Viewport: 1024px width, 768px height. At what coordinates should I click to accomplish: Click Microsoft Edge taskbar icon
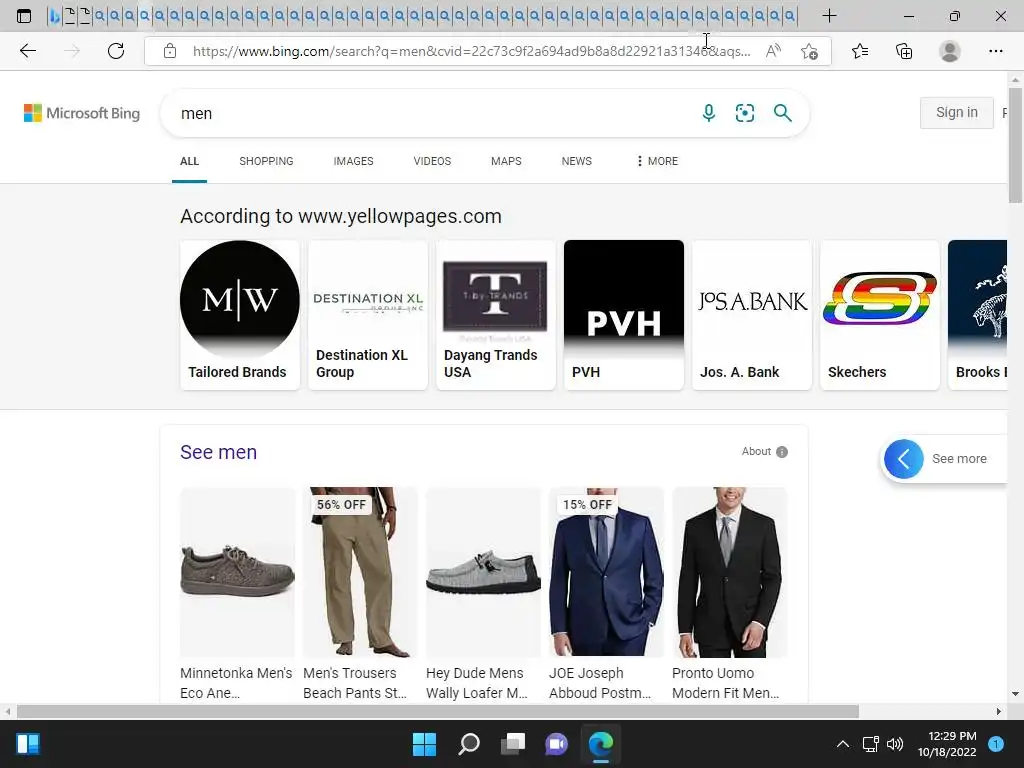pos(601,744)
